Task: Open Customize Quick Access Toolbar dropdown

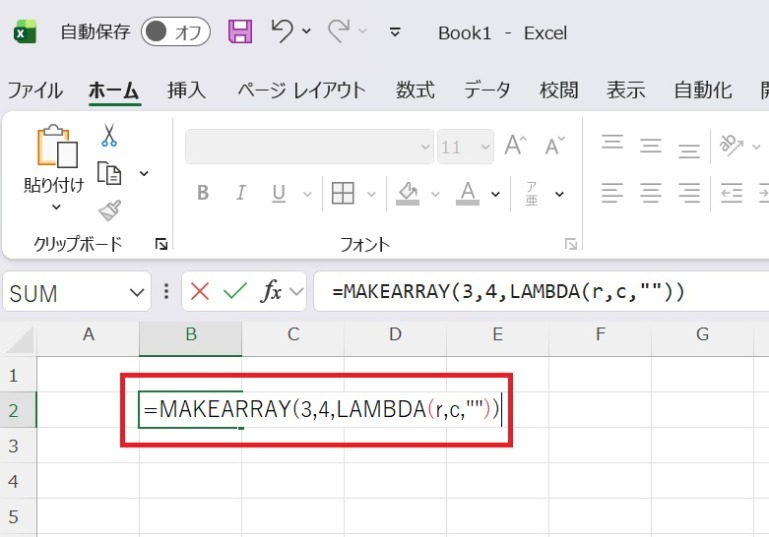Action: tap(395, 32)
